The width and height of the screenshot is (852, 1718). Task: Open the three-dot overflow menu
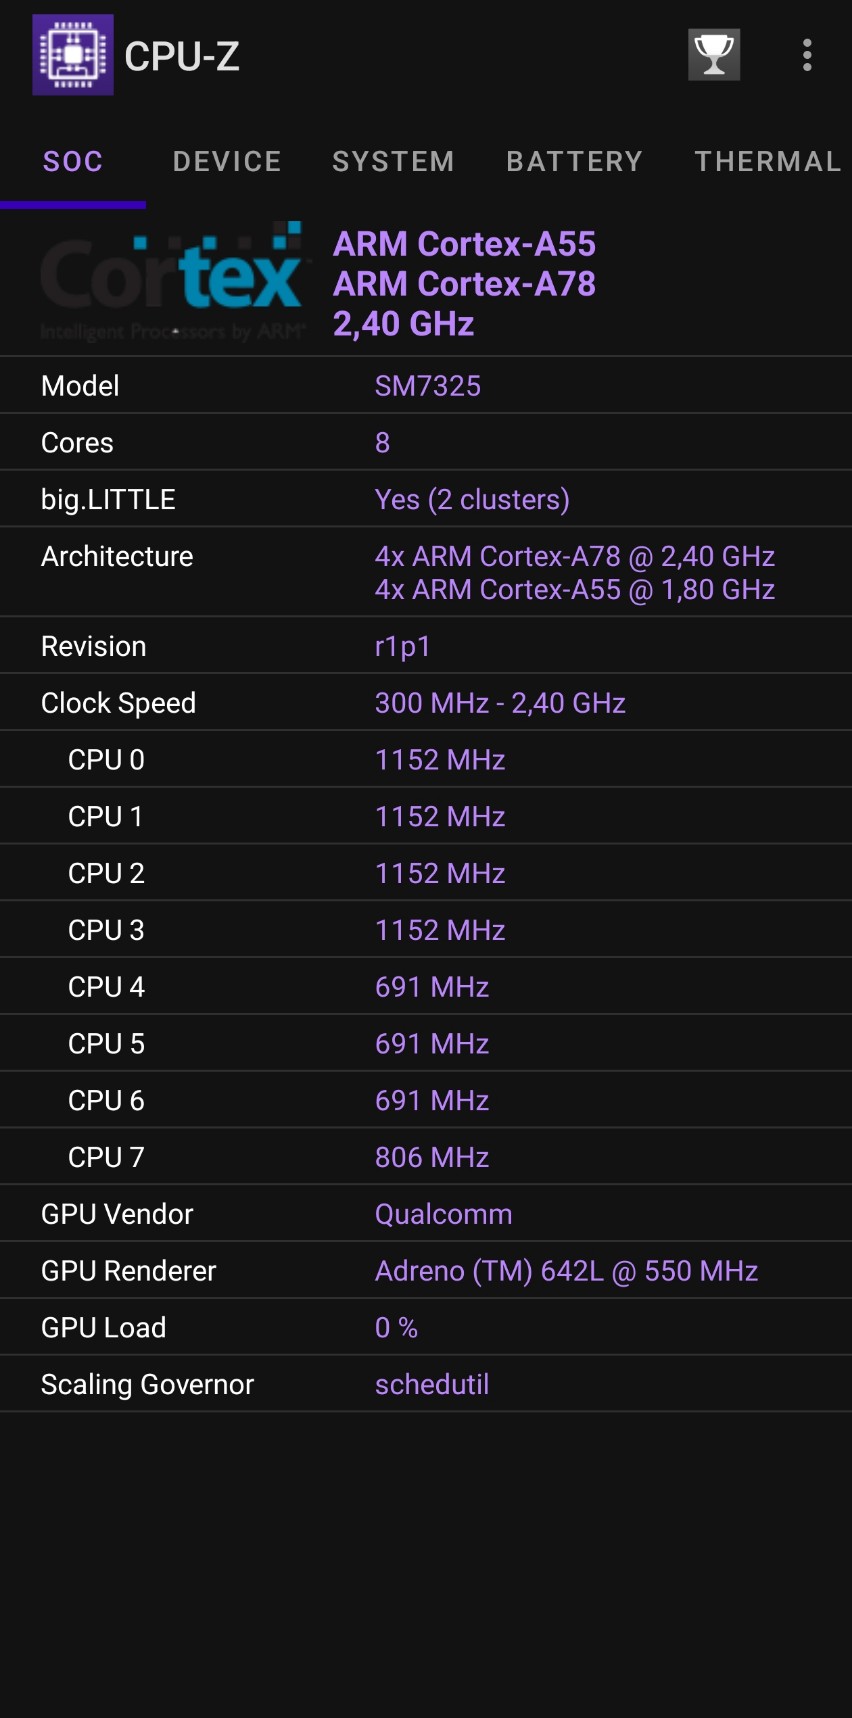806,55
